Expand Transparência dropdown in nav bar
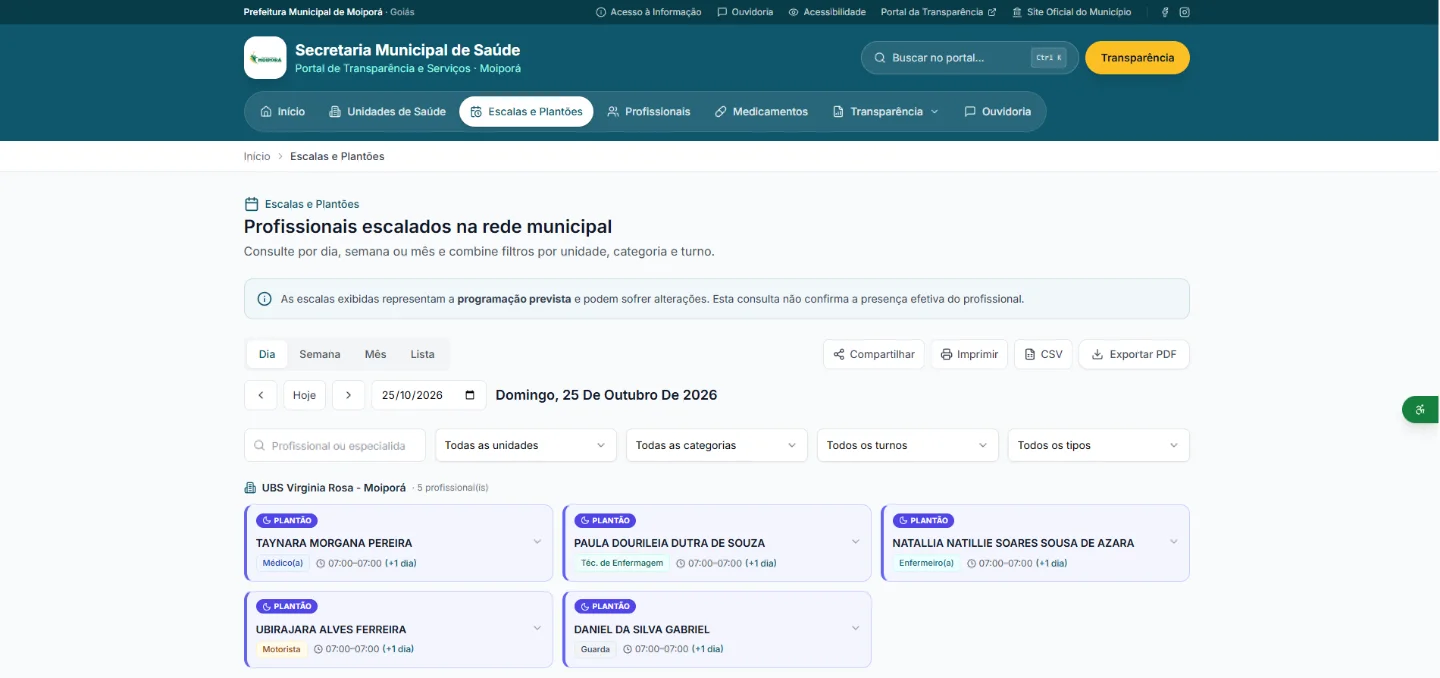The image size is (1440, 678). (x=885, y=112)
